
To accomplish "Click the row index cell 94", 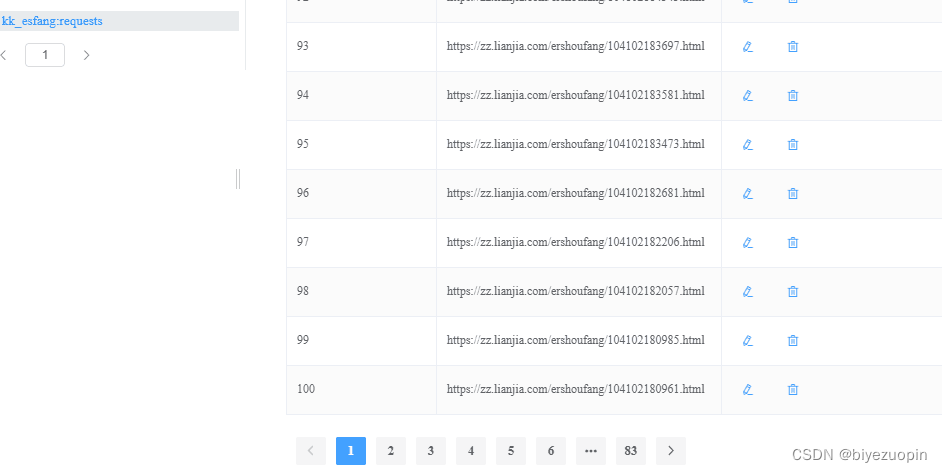I will [x=362, y=96].
